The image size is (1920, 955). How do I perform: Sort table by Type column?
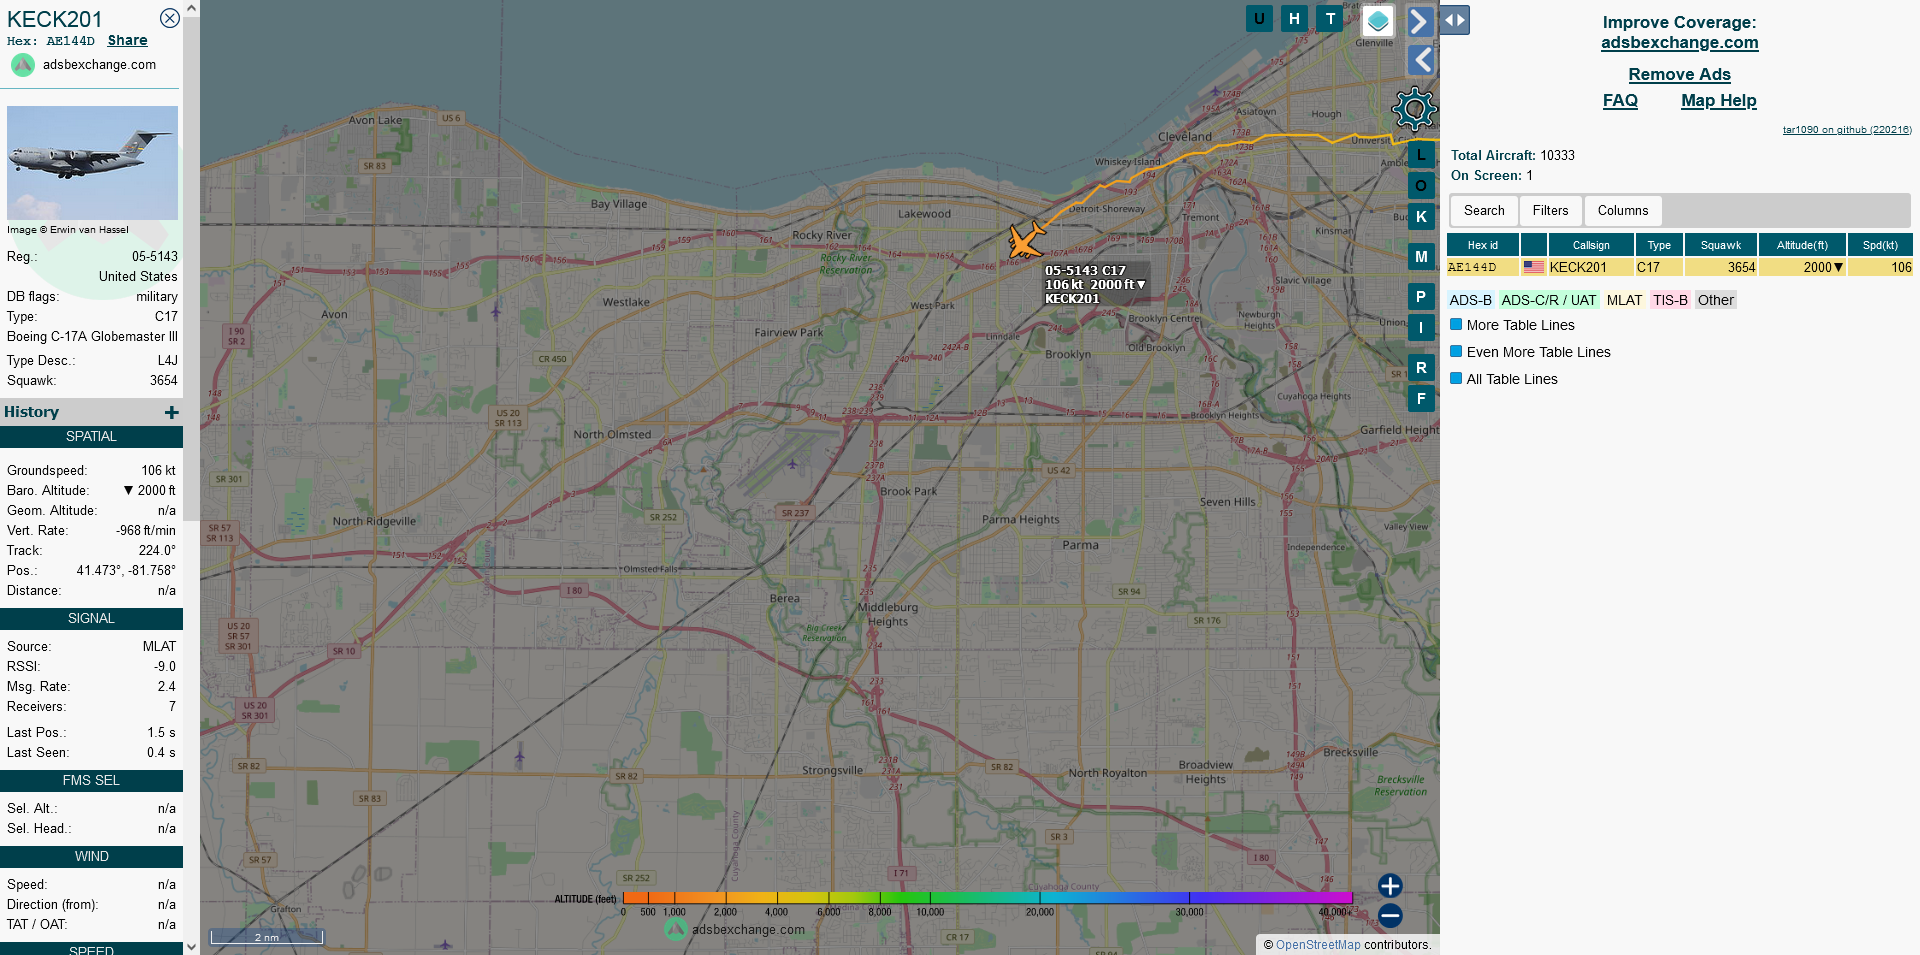(1659, 245)
